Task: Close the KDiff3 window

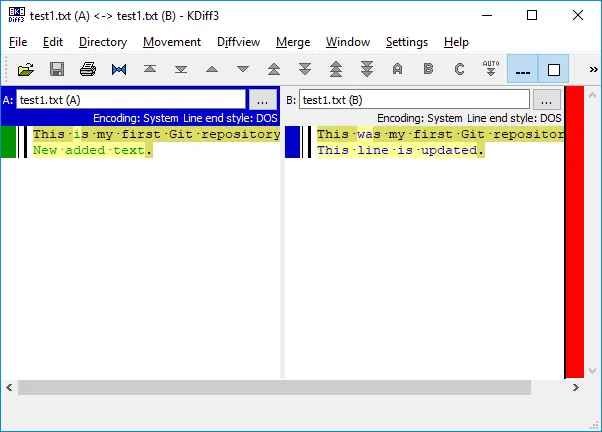Action: 578,15
